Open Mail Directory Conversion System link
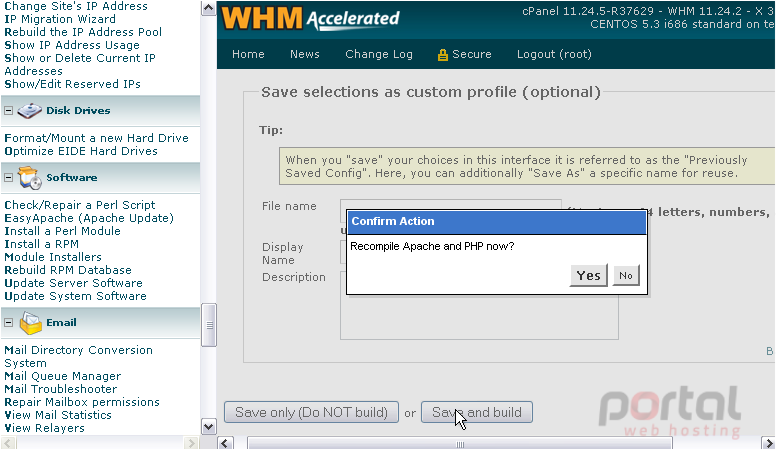The height and width of the screenshot is (450, 776). 78,356
